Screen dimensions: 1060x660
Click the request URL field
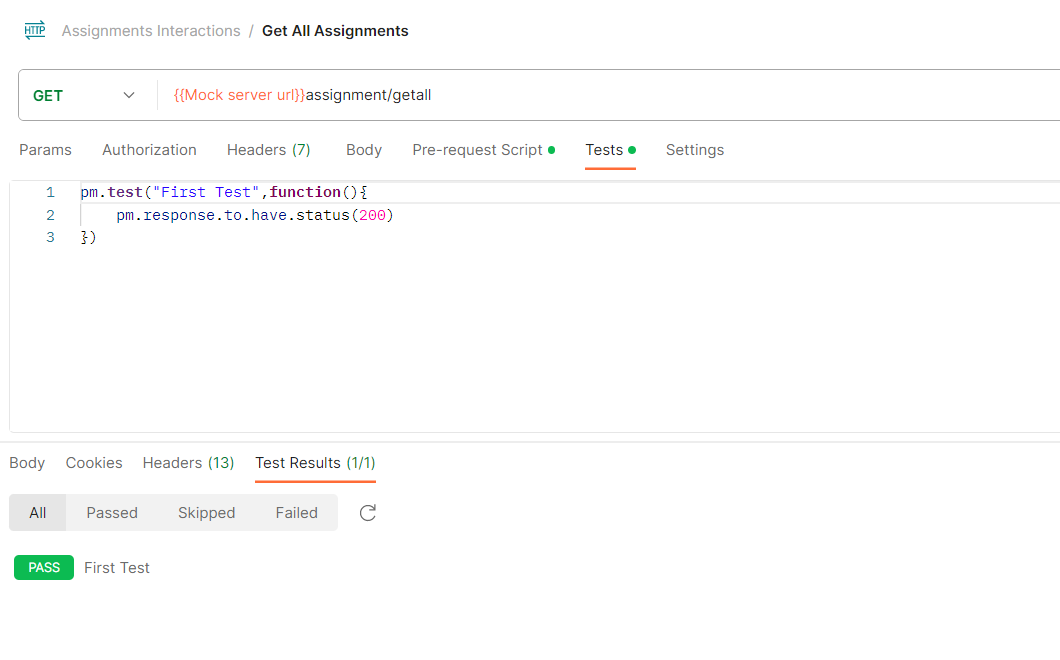(x=600, y=96)
